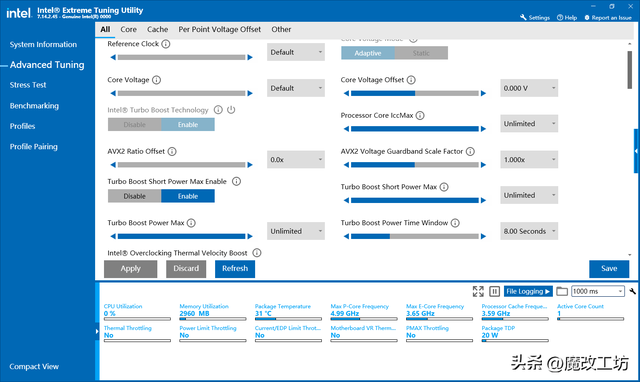
Task: Show info for Core Voltage Offset
Action: [x=411, y=80]
